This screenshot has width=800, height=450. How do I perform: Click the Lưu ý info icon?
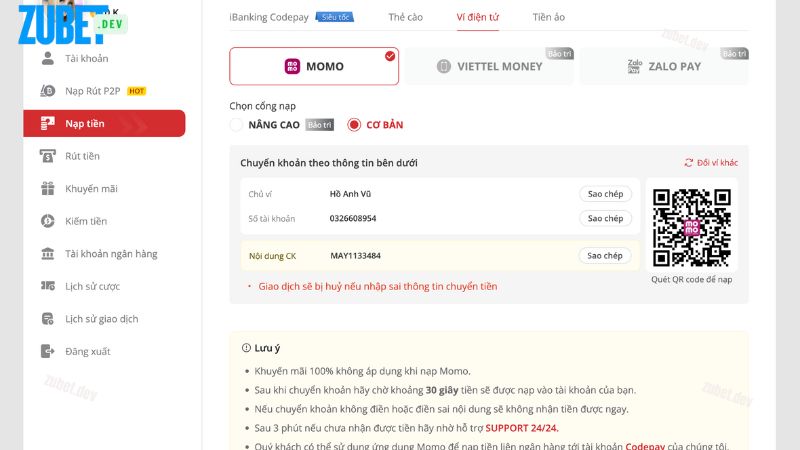click(x=246, y=348)
